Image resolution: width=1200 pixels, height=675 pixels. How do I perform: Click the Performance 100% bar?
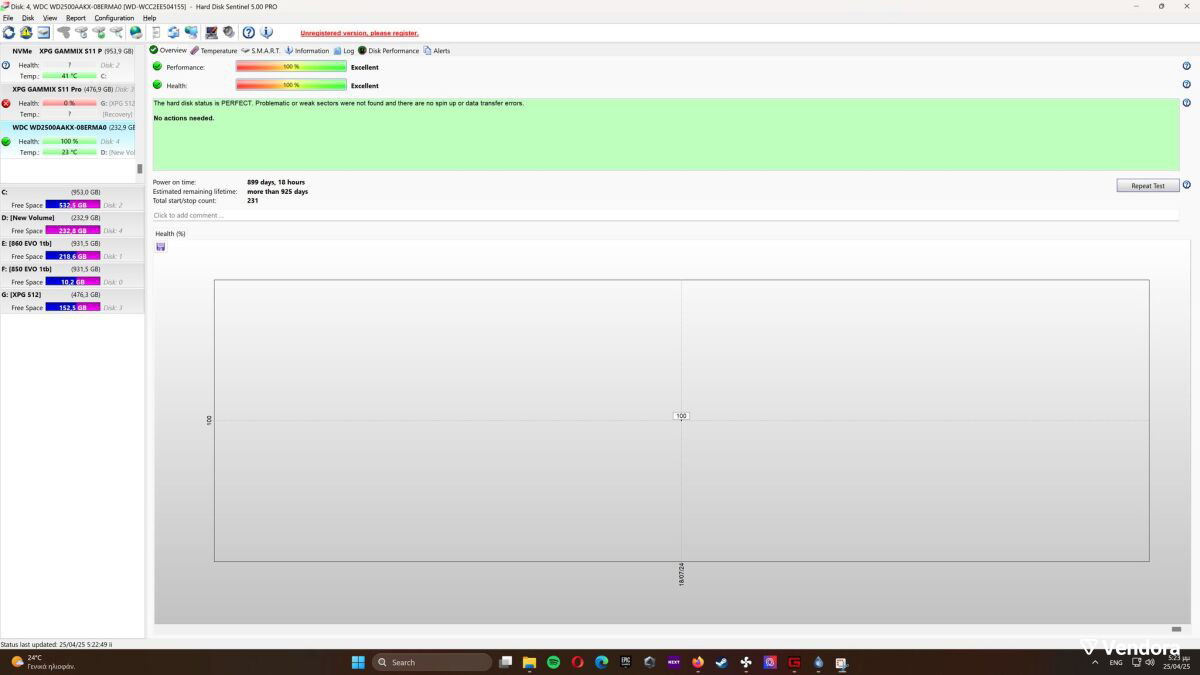click(x=291, y=67)
